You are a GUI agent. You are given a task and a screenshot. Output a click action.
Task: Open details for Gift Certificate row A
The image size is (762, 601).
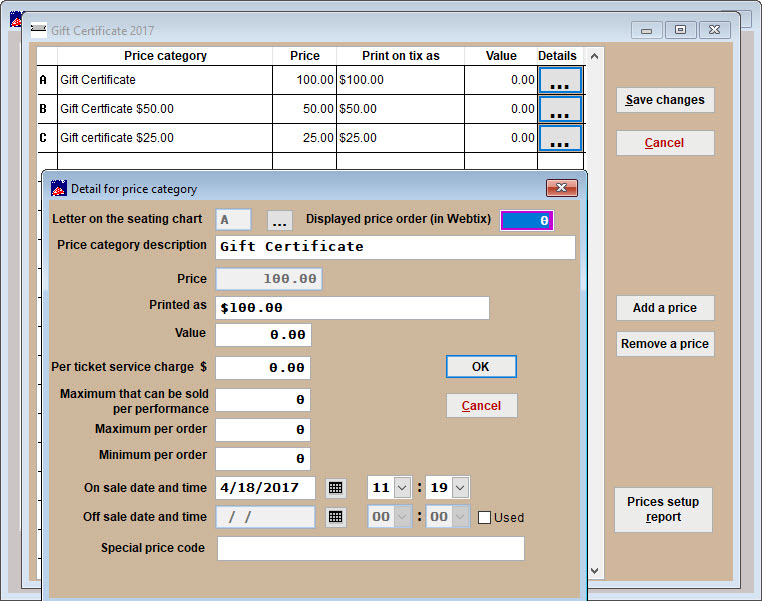560,80
